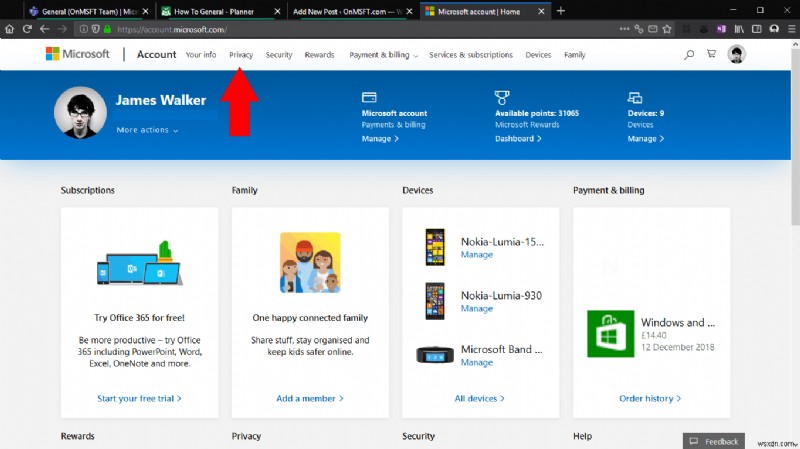The width and height of the screenshot is (800, 449).
Task: Click the Account heading link
Action: click(x=156, y=54)
